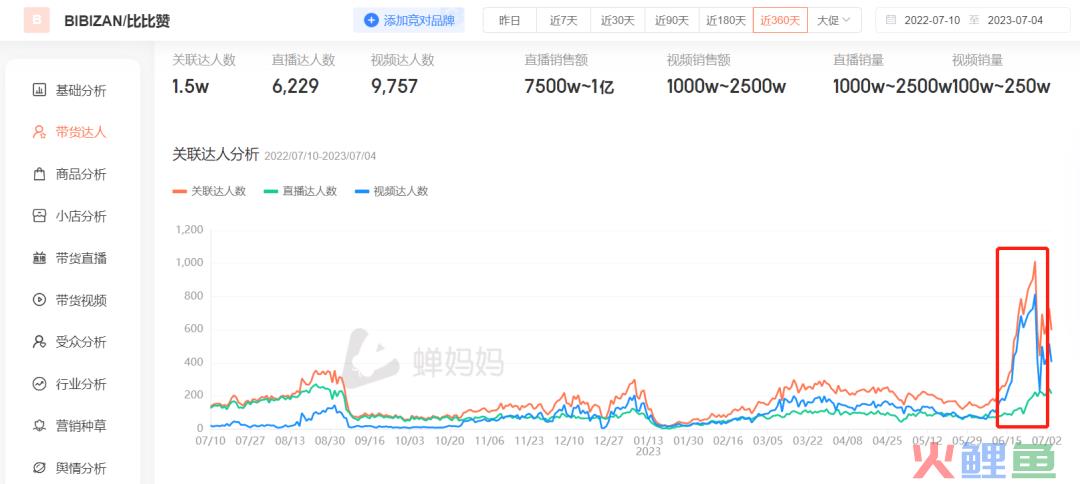The width and height of the screenshot is (1080, 484).
Task: Toggle the 视频达人数 legend series
Action: pyautogui.click(x=392, y=191)
